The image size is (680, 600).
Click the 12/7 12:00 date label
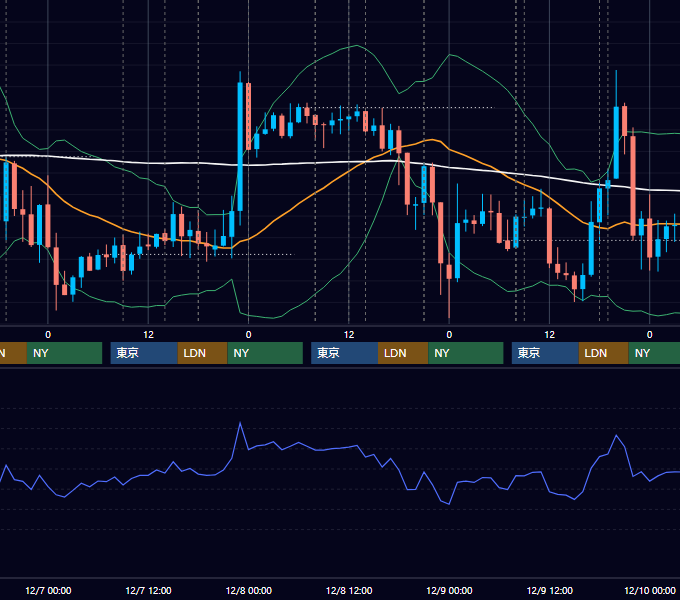tap(148, 590)
